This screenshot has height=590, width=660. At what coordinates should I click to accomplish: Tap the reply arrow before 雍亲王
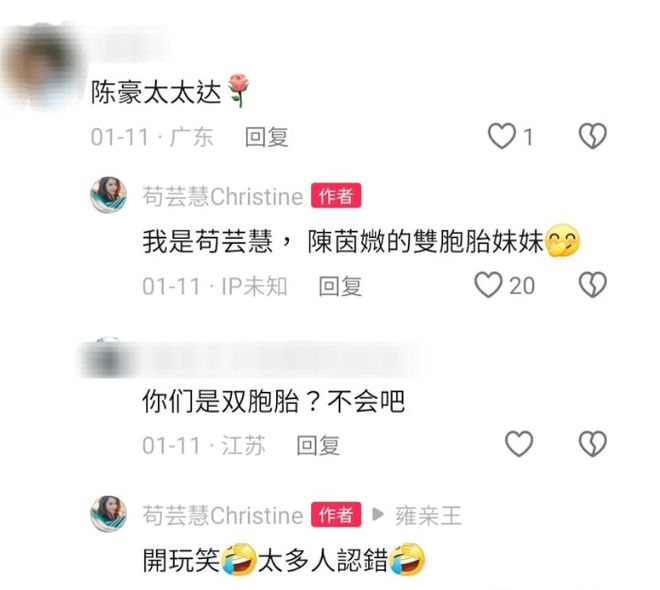coord(378,514)
